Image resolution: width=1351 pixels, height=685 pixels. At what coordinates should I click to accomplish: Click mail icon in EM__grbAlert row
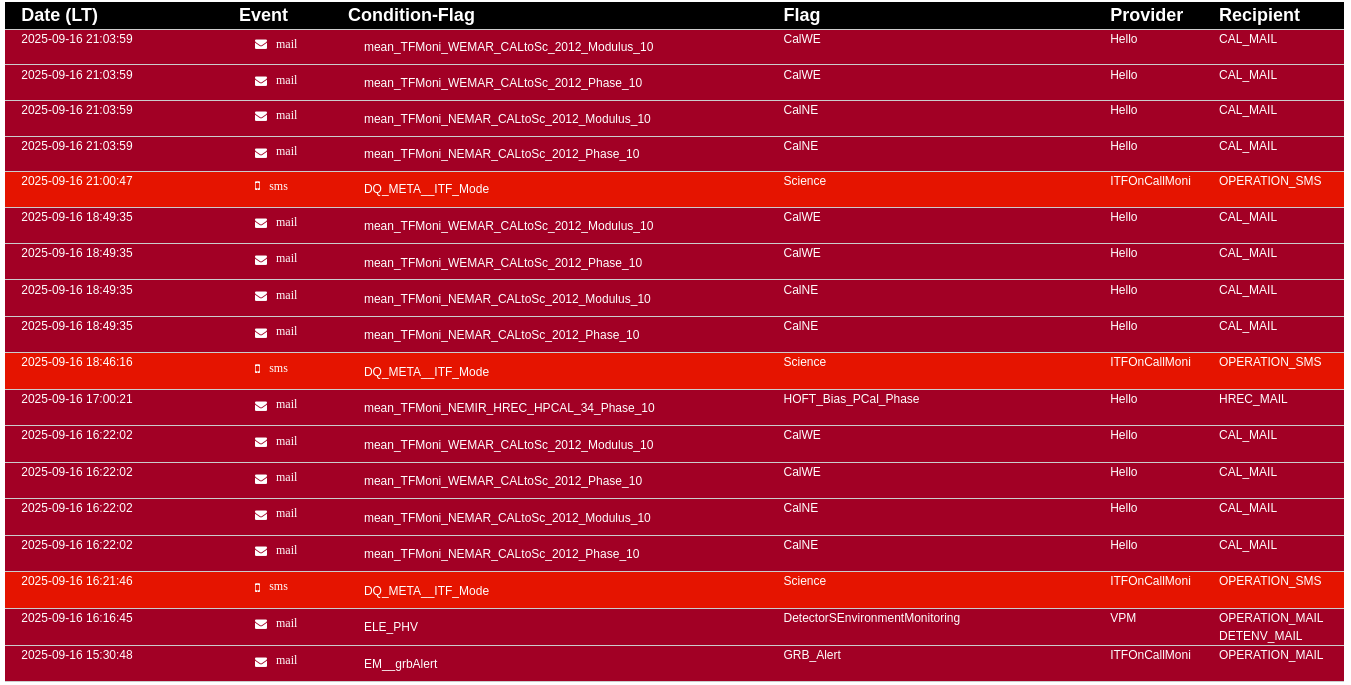[x=261, y=662]
